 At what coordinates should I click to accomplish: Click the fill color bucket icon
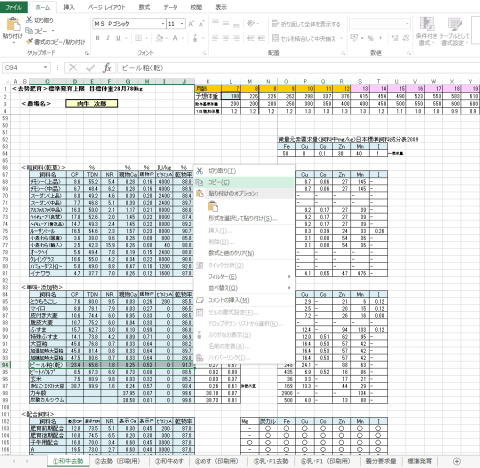point(160,38)
